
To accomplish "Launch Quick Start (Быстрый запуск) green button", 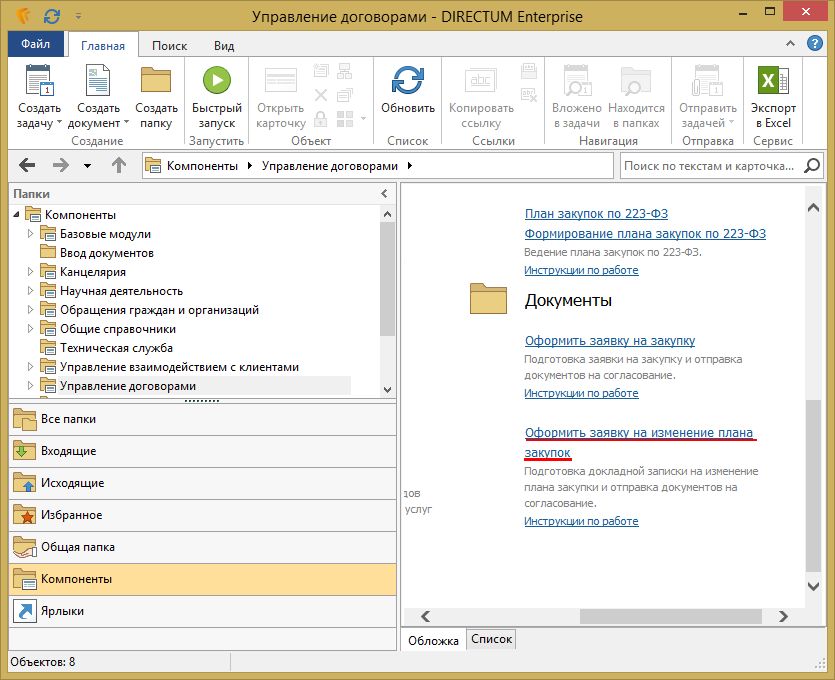I will [x=217, y=82].
